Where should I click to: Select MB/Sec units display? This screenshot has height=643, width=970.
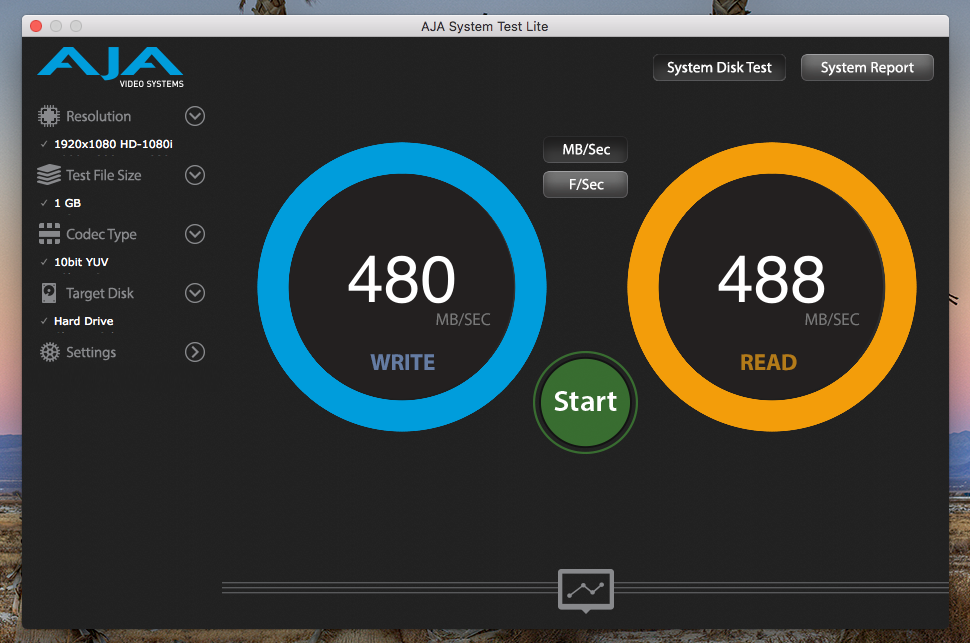tap(585, 150)
